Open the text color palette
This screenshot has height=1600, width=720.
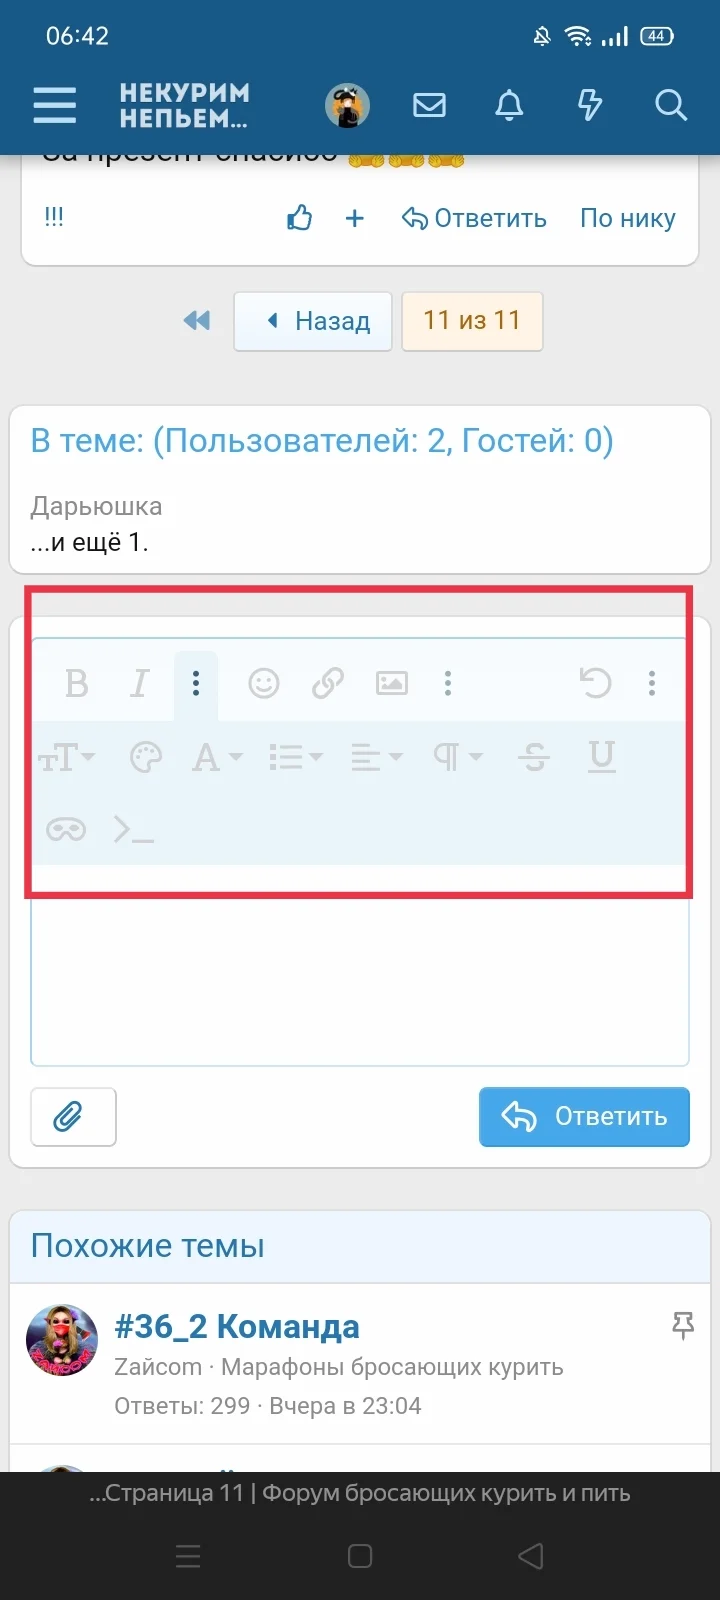point(146,757)
